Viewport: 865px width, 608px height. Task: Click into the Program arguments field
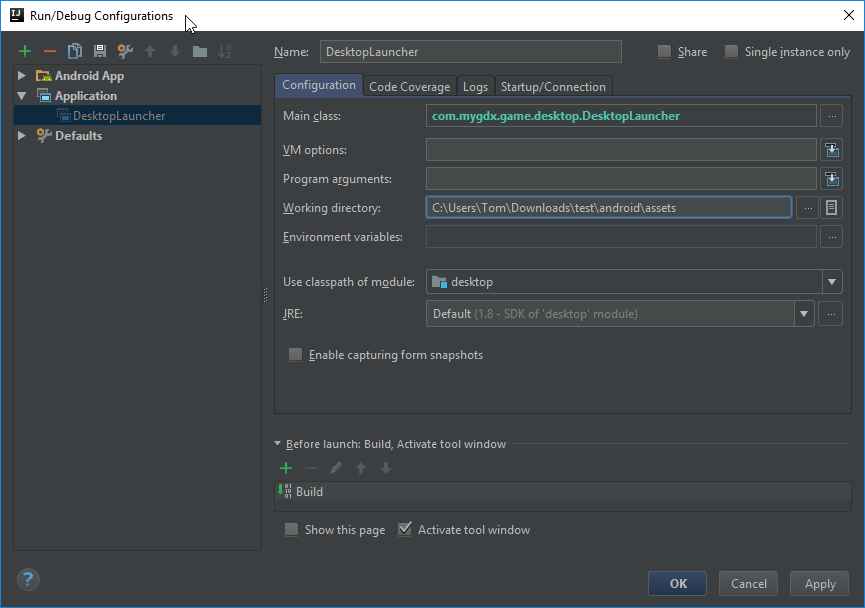(620, 179)
